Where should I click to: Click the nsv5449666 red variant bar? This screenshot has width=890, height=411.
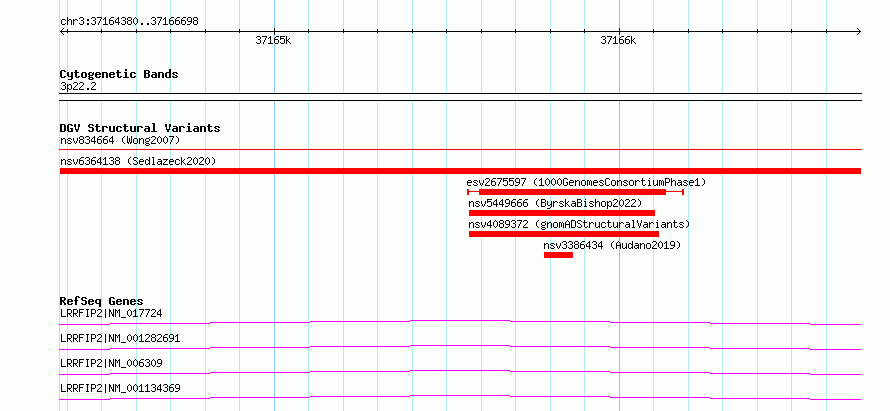[x=562, y=213]
